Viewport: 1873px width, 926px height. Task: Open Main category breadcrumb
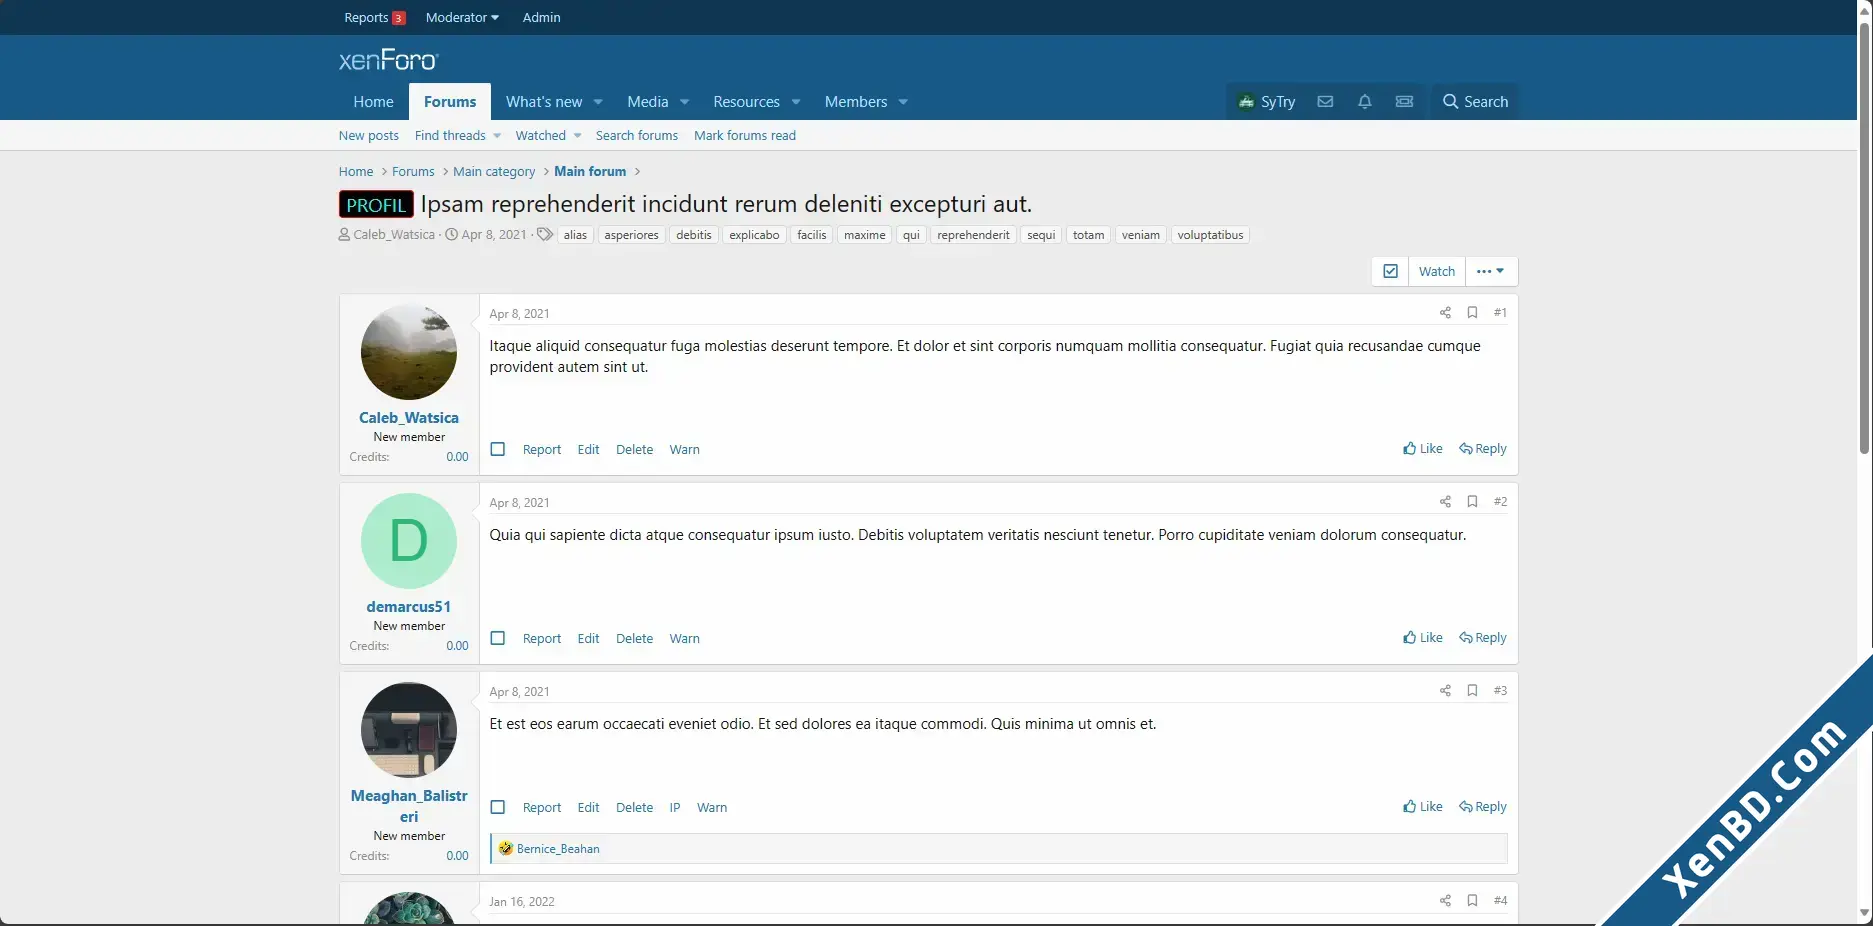pyautogui.click(x=494, y=172)
